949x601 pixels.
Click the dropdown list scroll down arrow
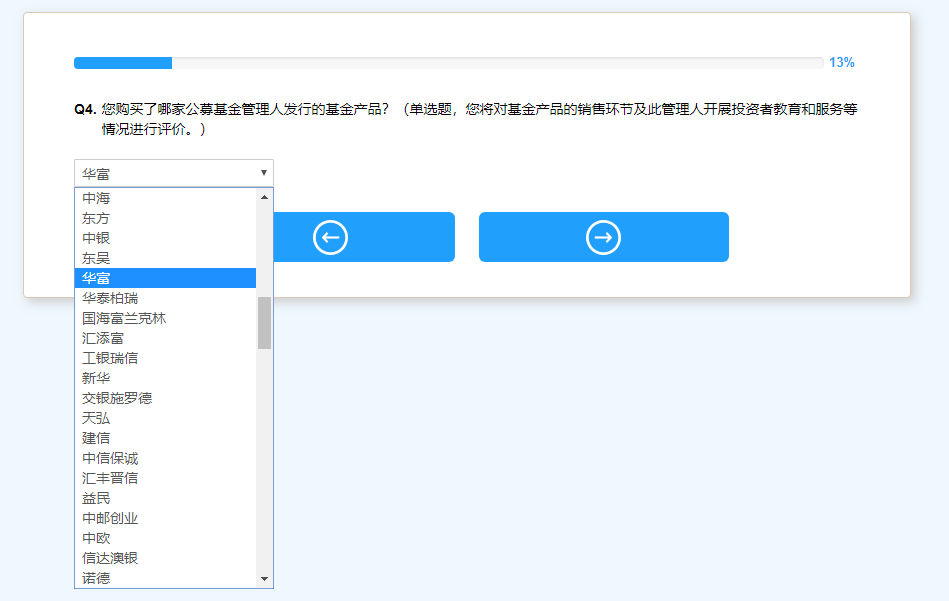264,579
